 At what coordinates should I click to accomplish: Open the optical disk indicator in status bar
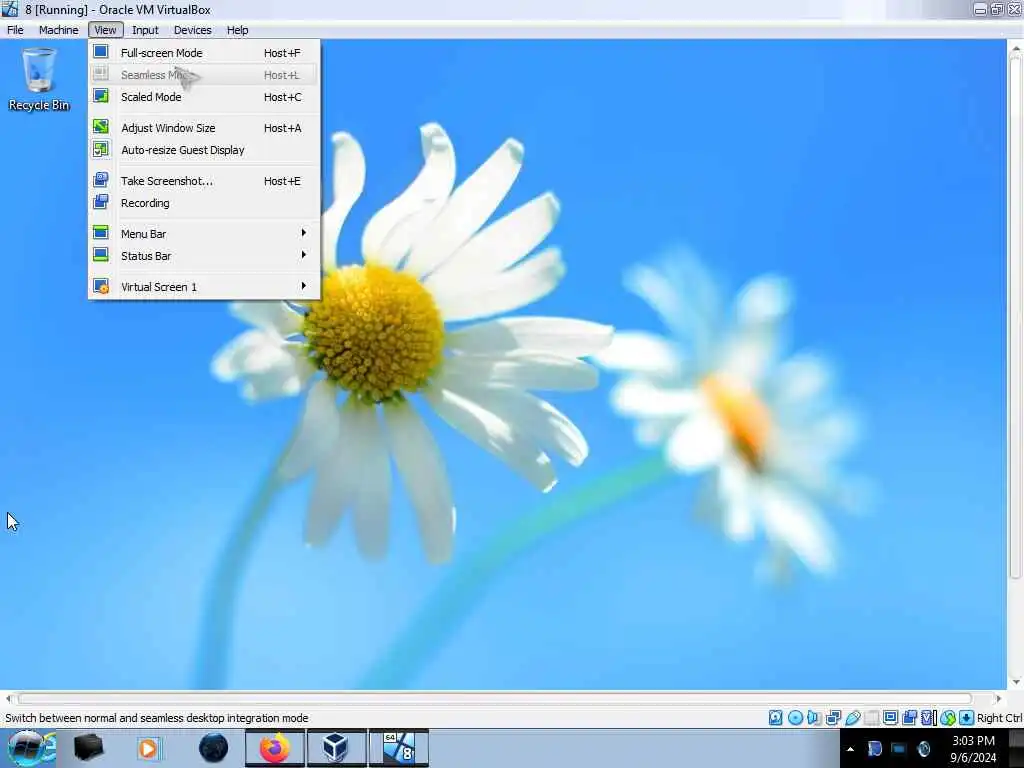tap(795, 718)
